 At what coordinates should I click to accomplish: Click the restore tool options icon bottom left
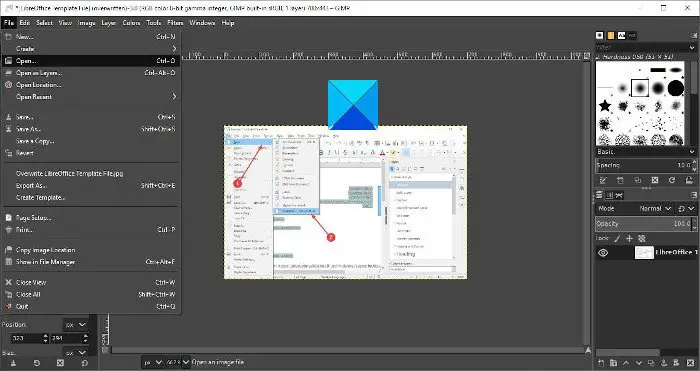[x=37, y=363]
